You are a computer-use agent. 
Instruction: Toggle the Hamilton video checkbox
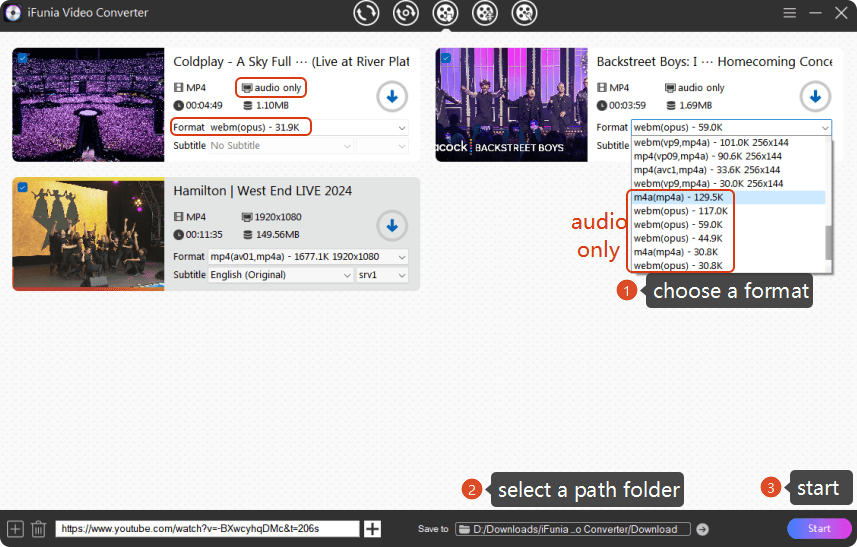[x=22, y=187]
